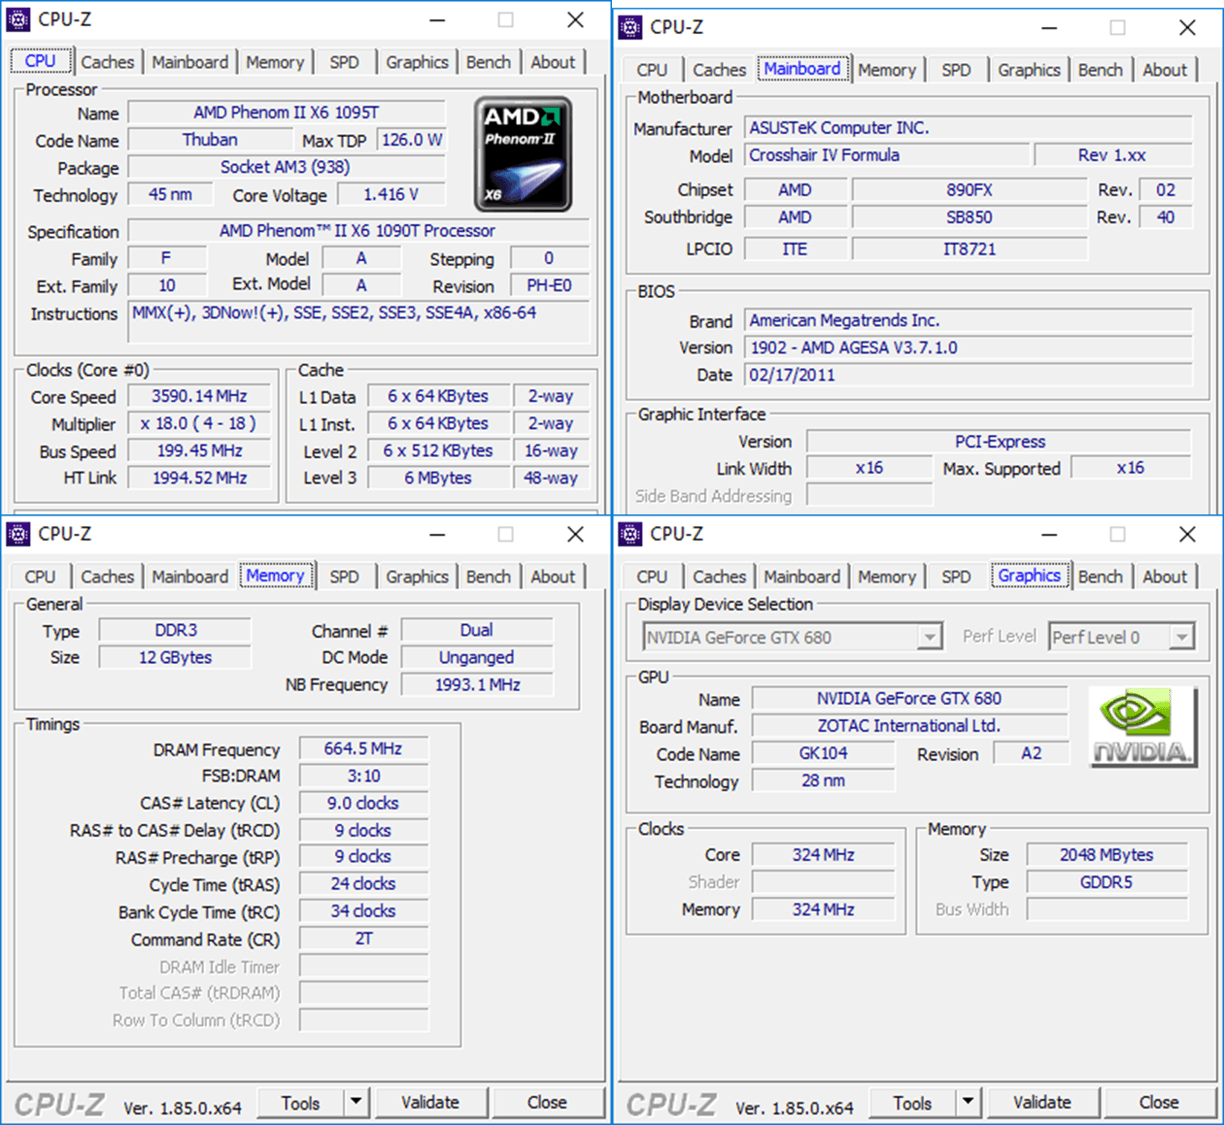Click the CPU-Z title icon of the GPU window
1224x1125 pixels.
click(631, 534)
